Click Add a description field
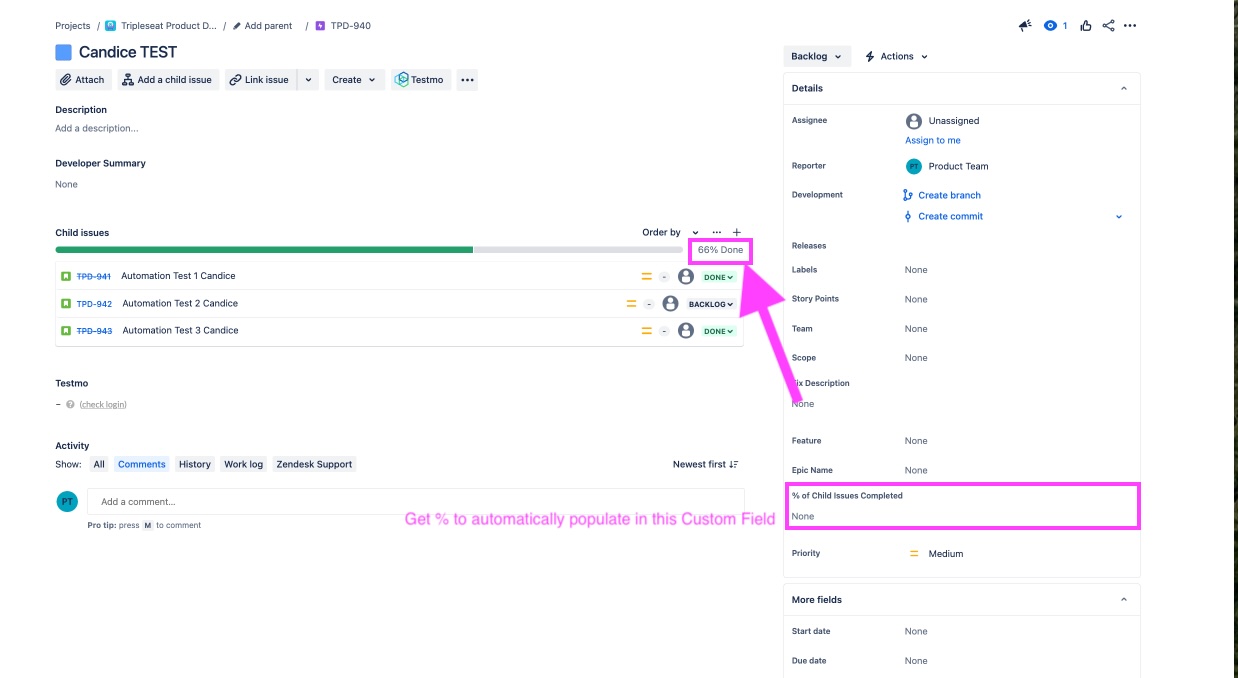 (97, 128)
